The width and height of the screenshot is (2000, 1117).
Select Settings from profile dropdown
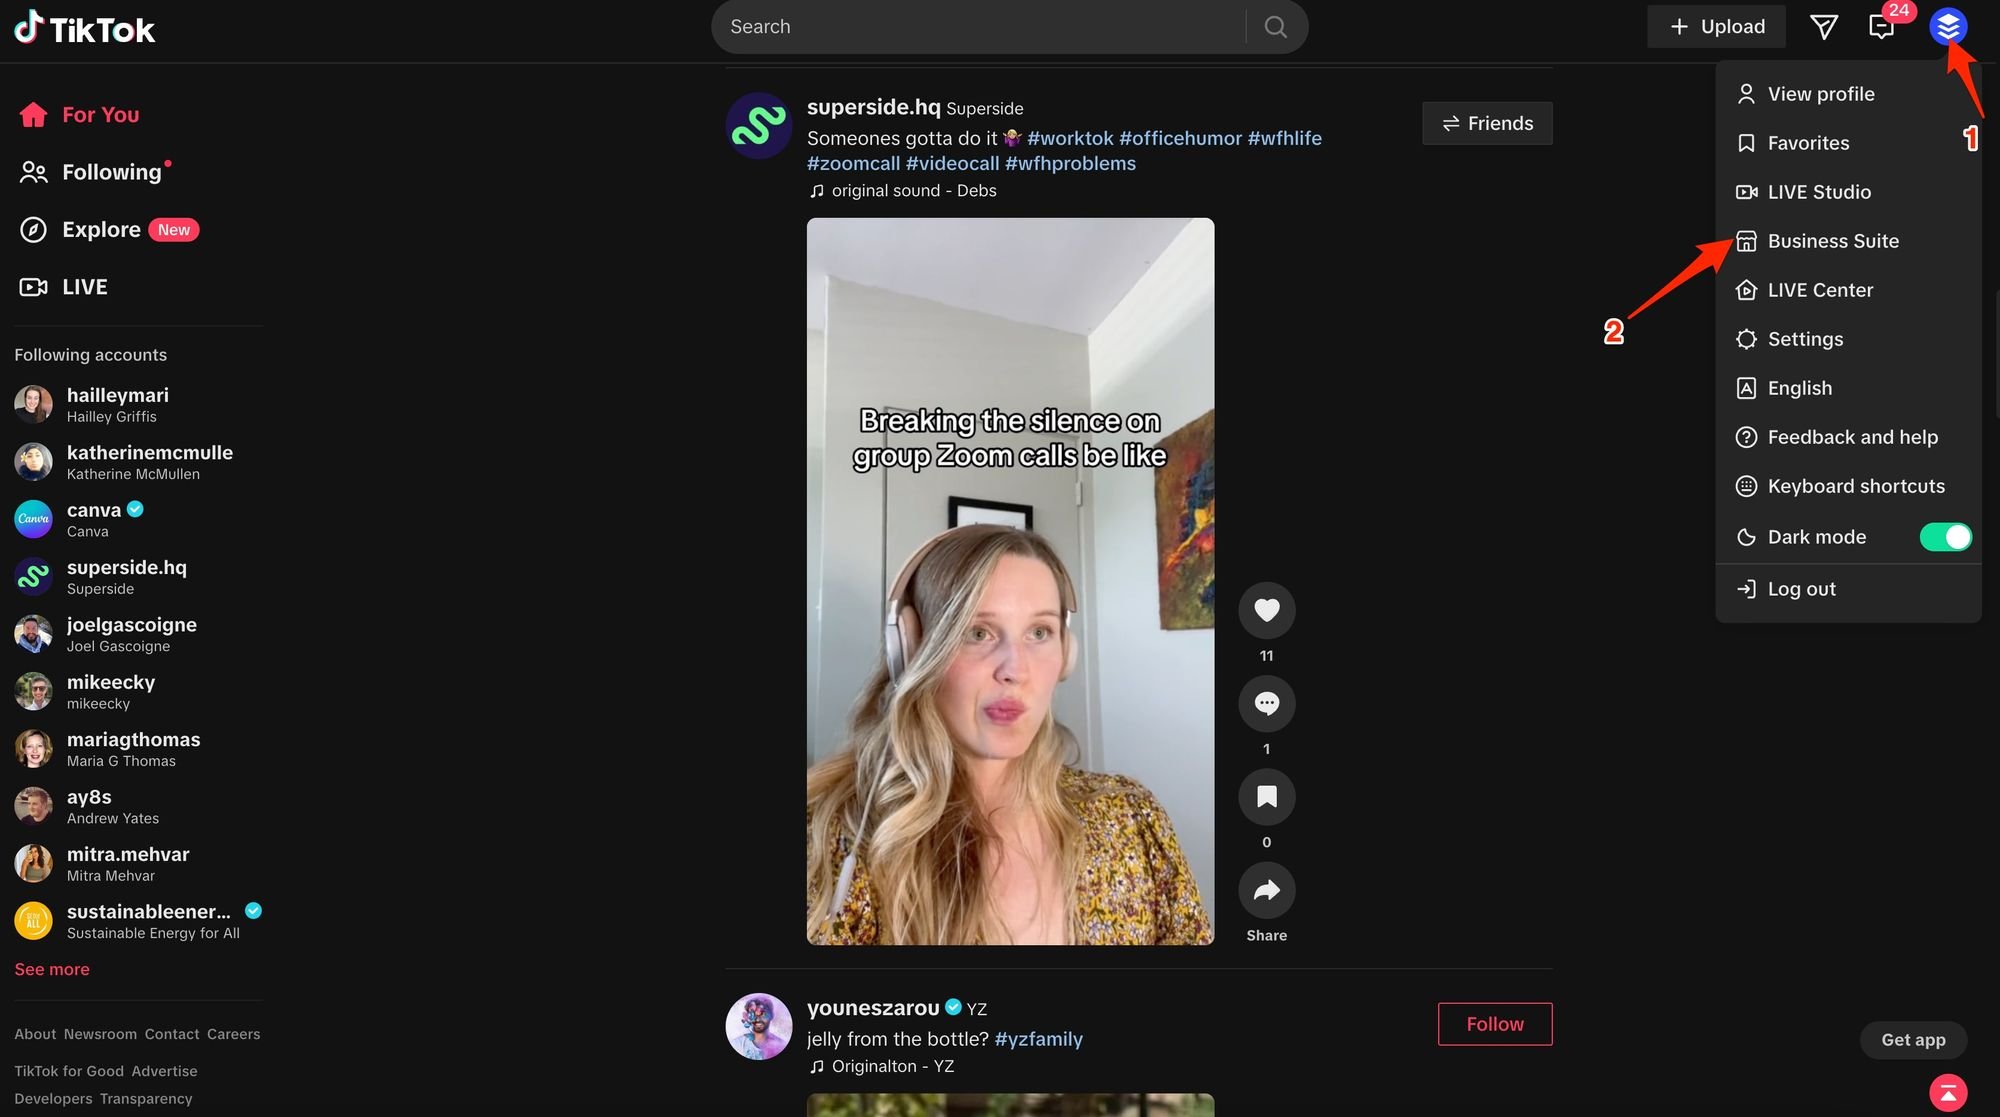pyautogui.click(x=1804, y=339)
